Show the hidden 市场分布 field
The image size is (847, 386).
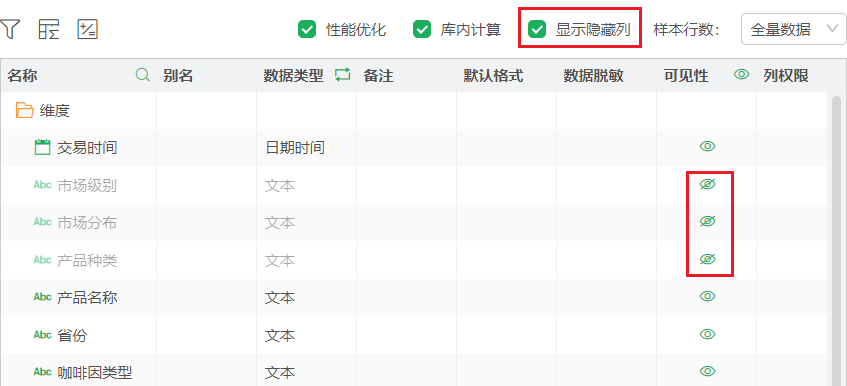[x=707, y=221]
